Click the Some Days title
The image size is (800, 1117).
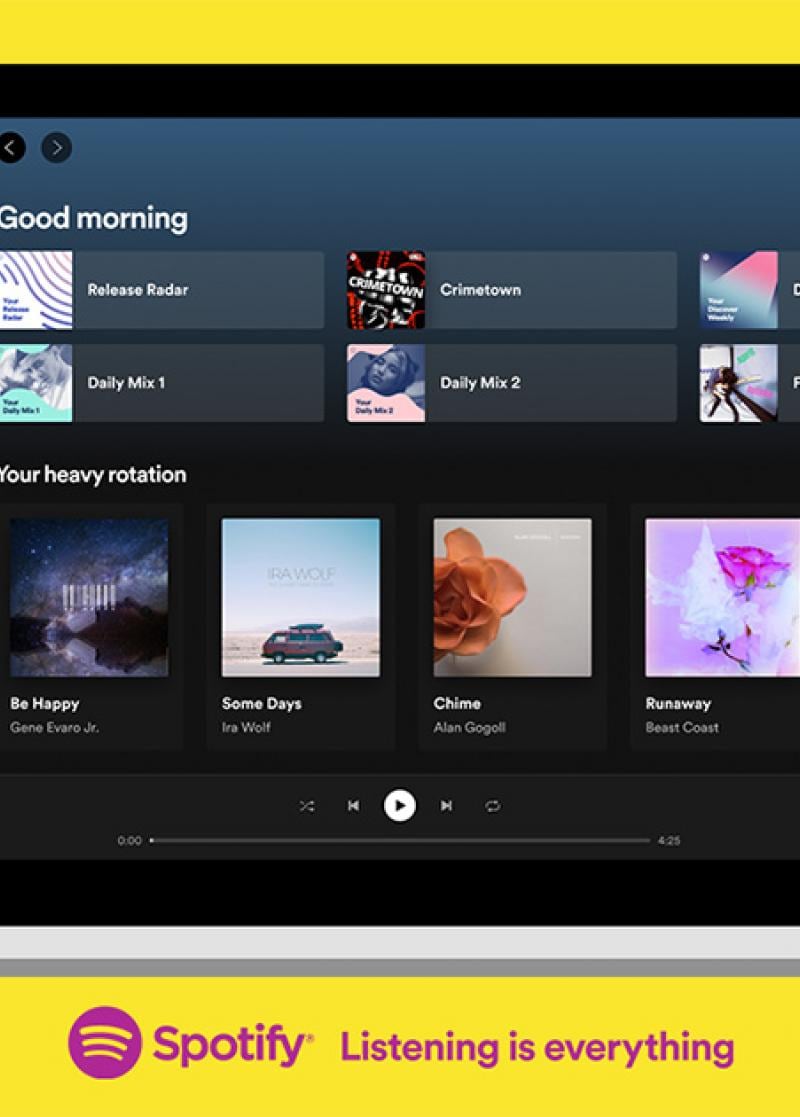[x=261, y=703]
